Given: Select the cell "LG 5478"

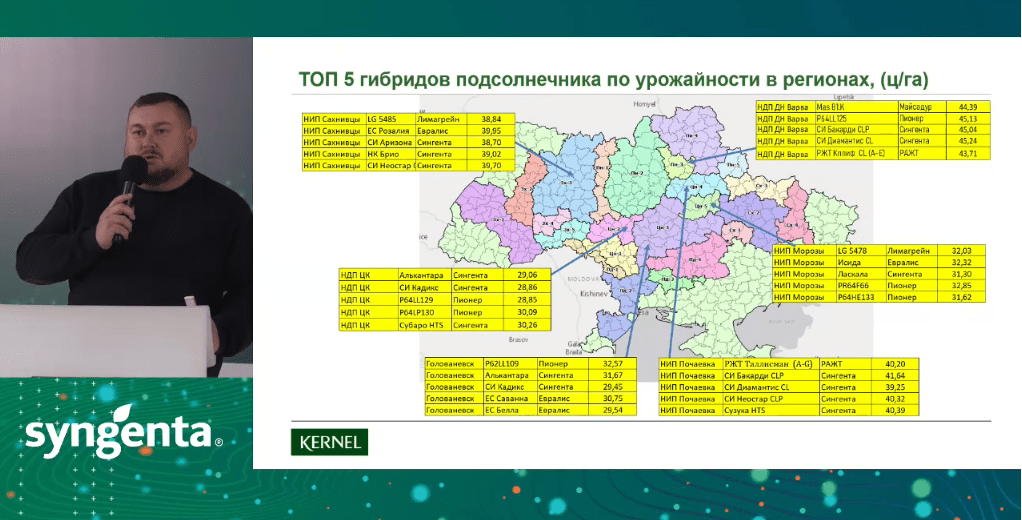Looking at the screenshot, I should point(860,251).
